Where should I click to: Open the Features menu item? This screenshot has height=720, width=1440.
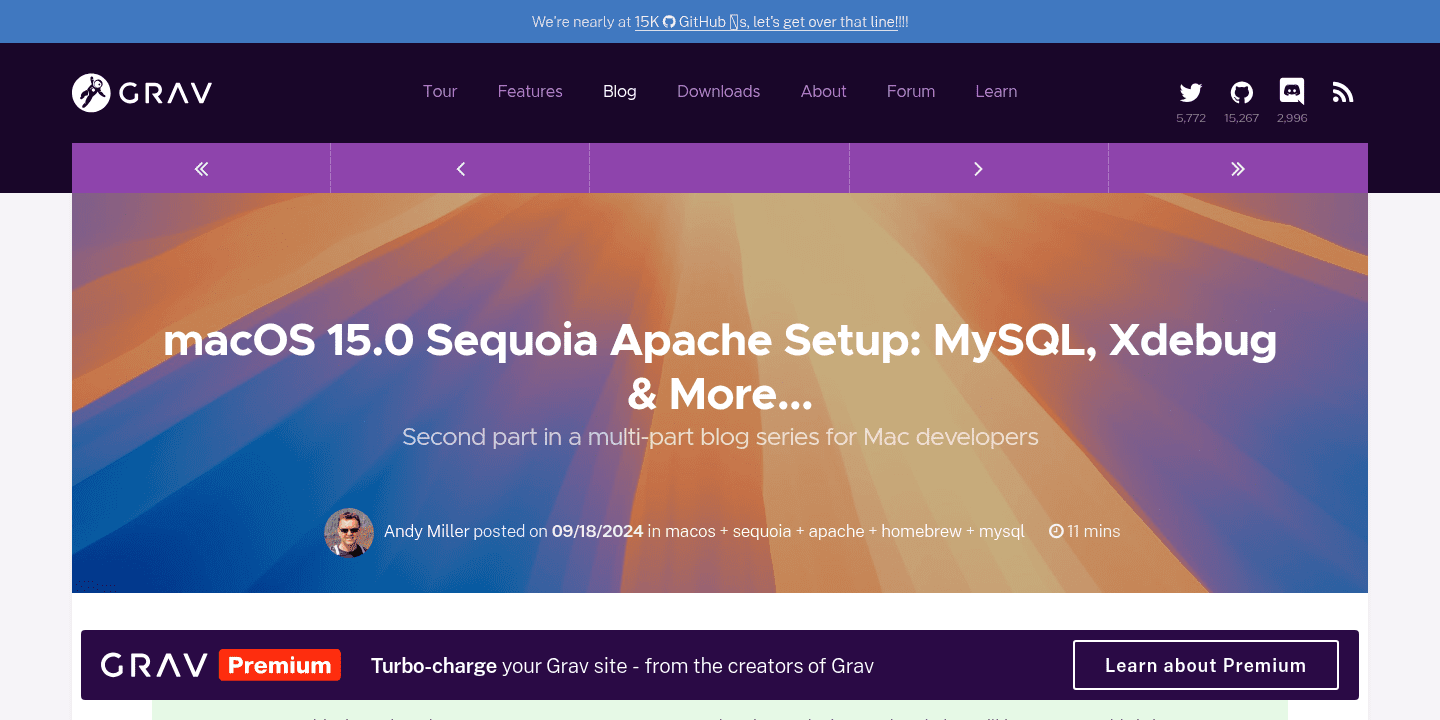(530, 91)
